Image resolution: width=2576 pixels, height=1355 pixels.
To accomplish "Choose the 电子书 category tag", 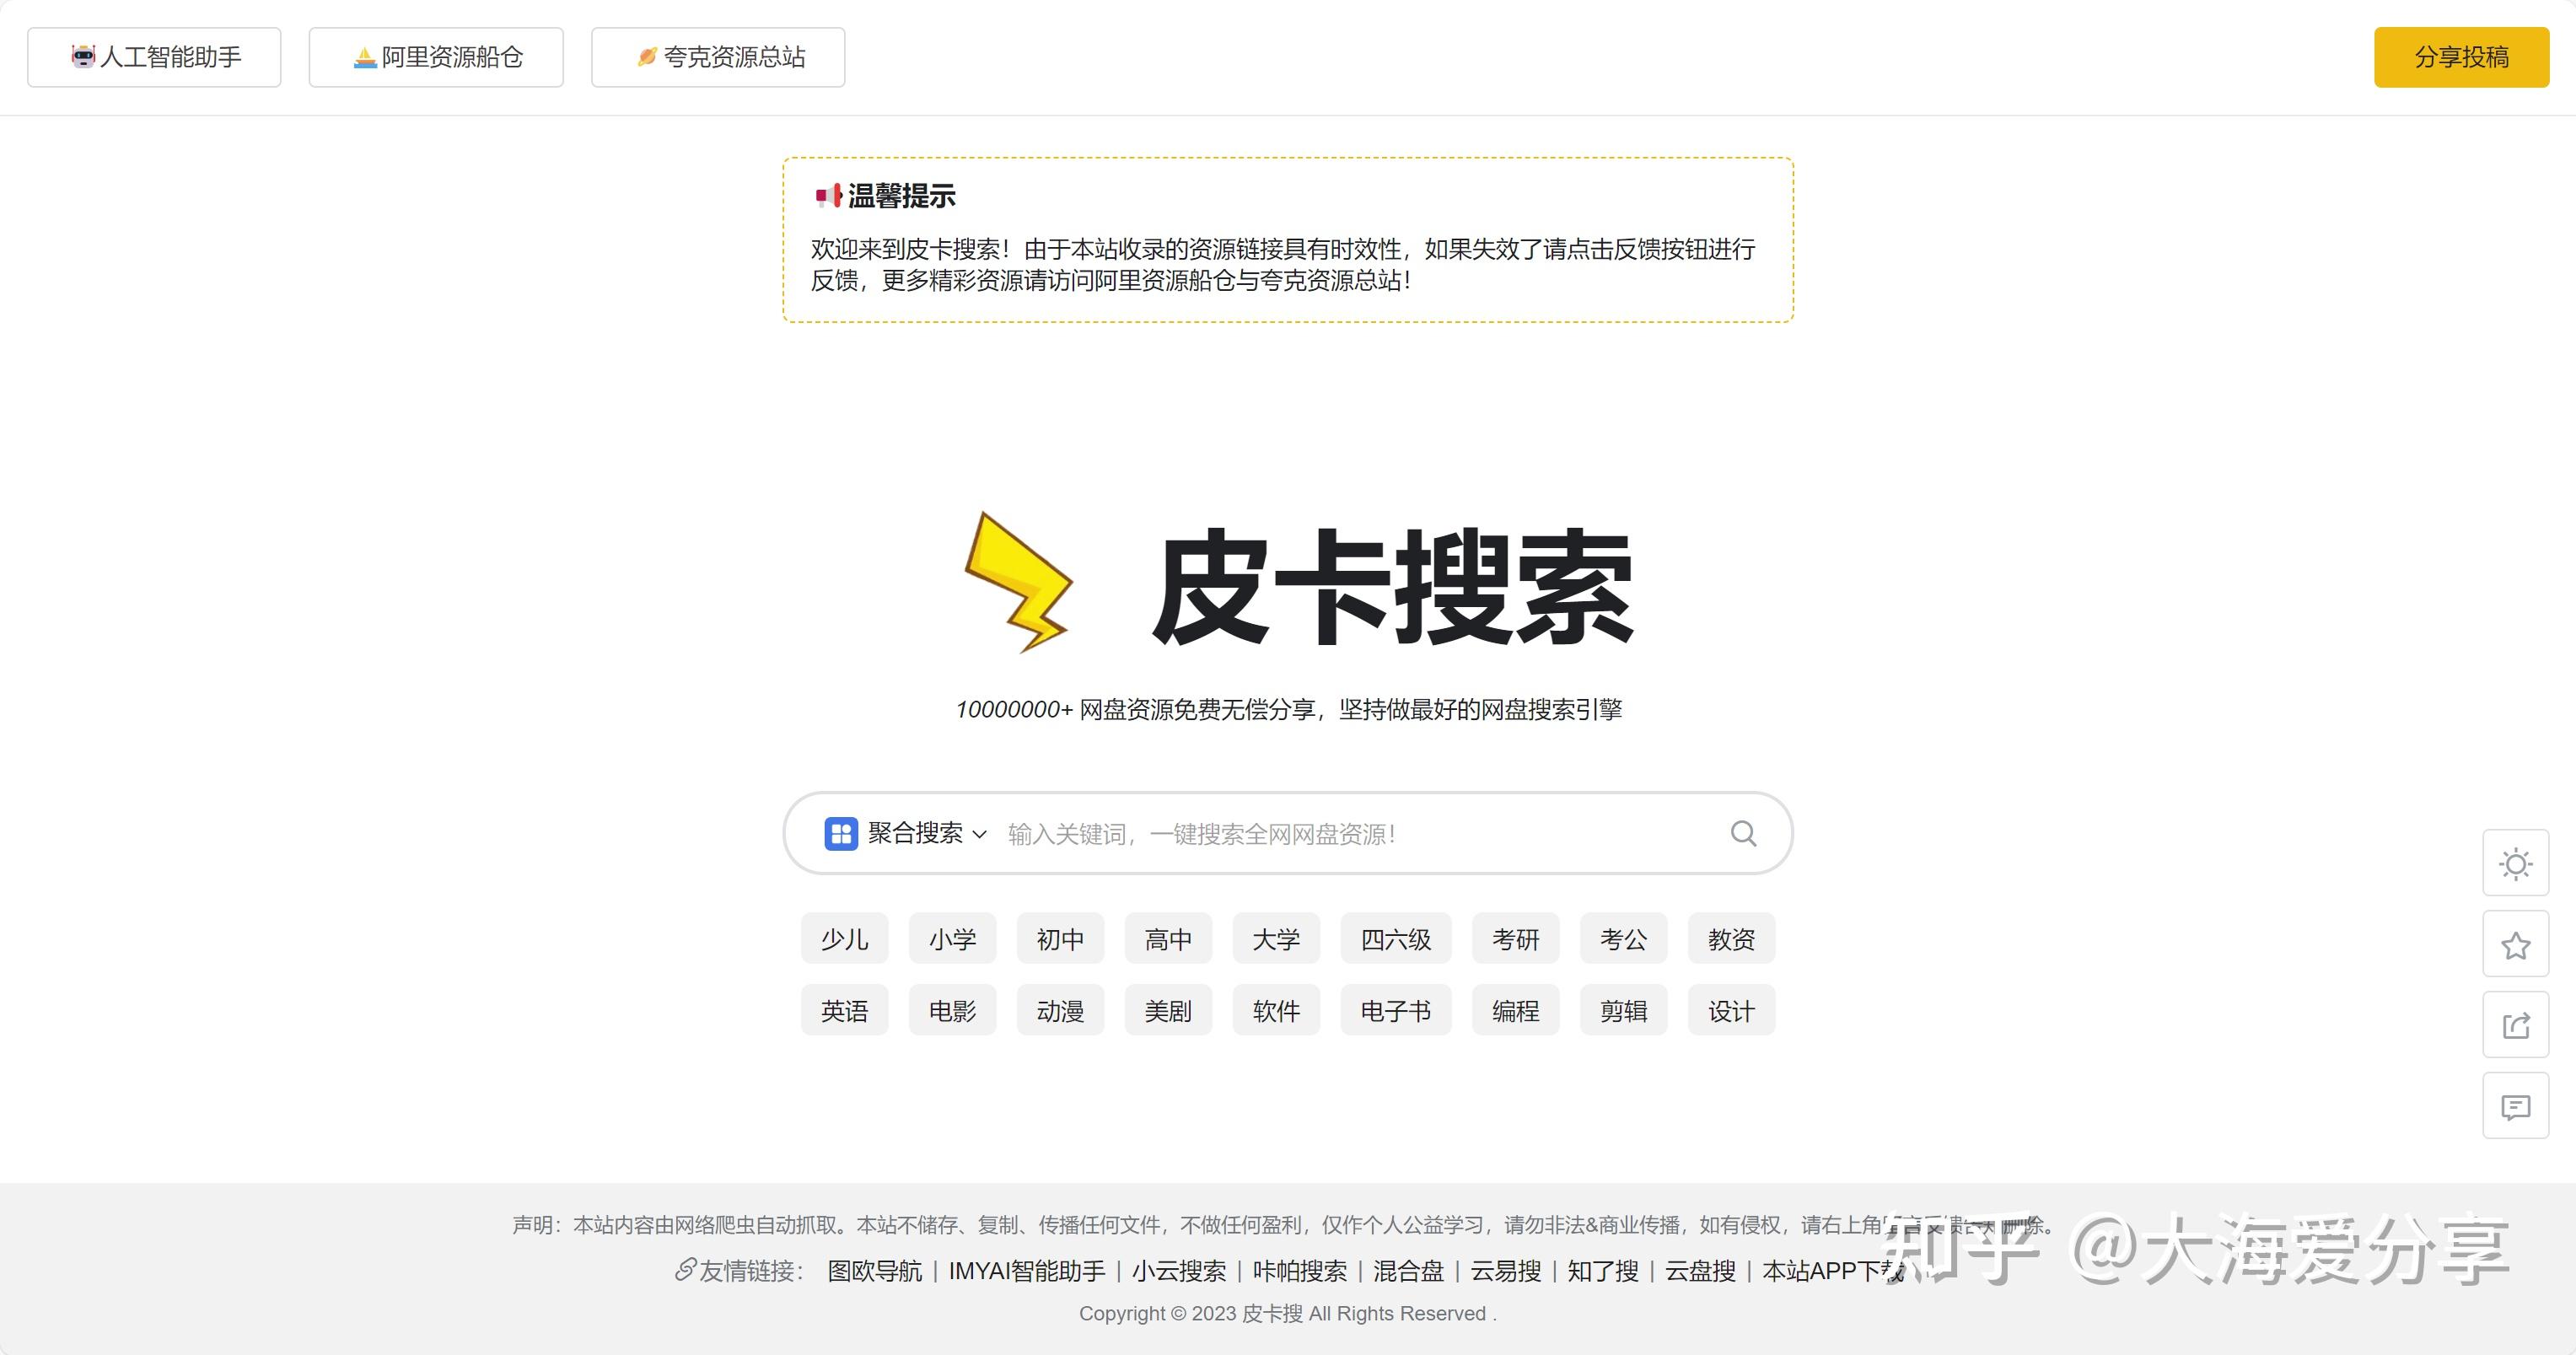I will click(x=1395, y=1011).
